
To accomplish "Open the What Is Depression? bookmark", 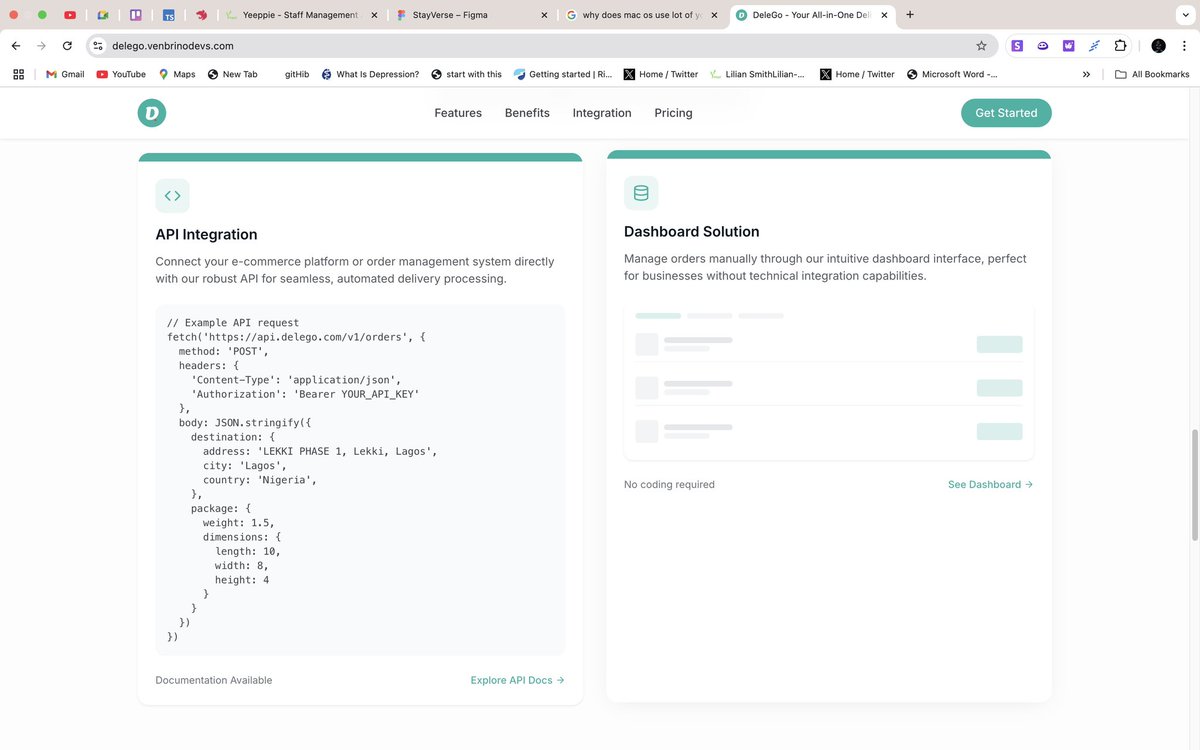I will 370,74.
